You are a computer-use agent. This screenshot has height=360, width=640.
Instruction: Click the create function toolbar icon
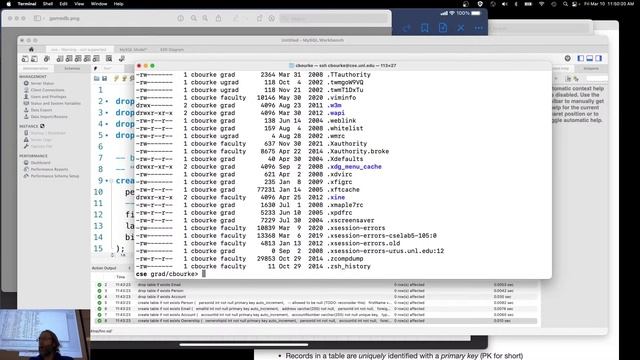tap(96, 59)
